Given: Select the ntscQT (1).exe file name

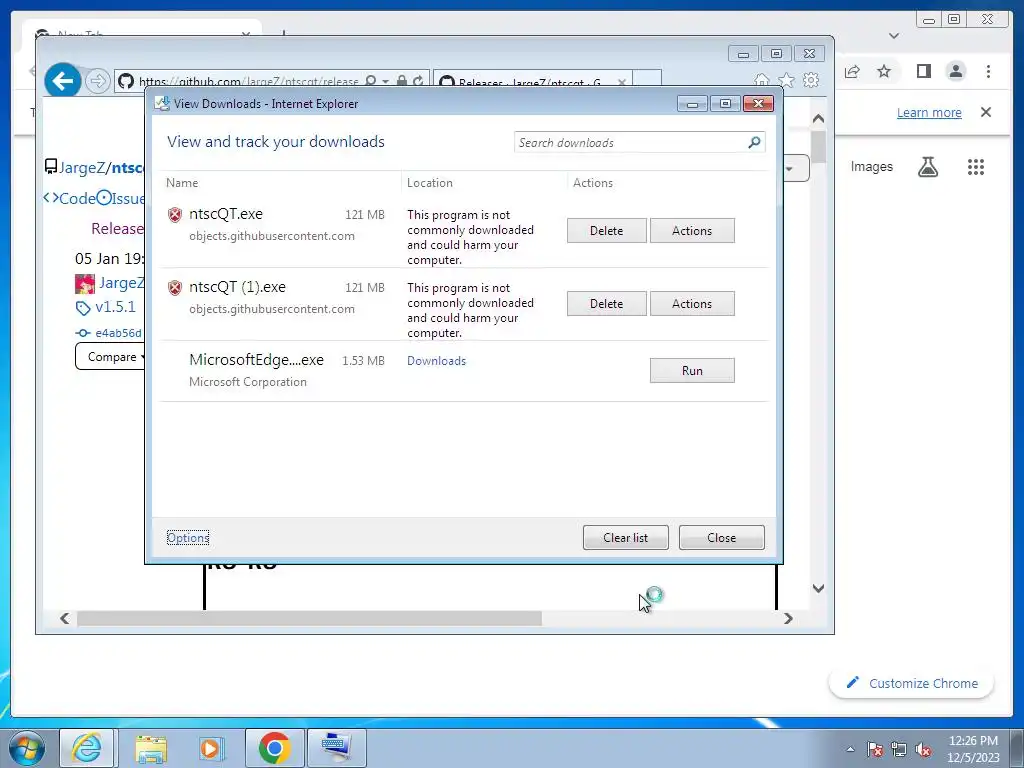Looking at the screenshot, I should 237,287.
